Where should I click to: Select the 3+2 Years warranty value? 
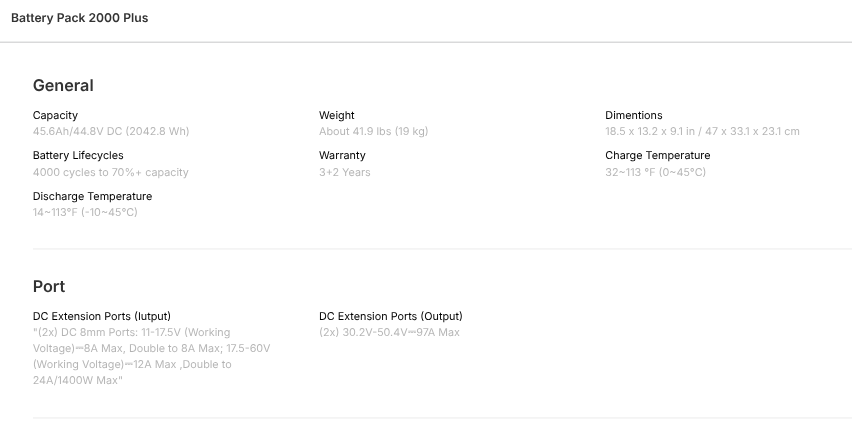(x=344, y=172)
